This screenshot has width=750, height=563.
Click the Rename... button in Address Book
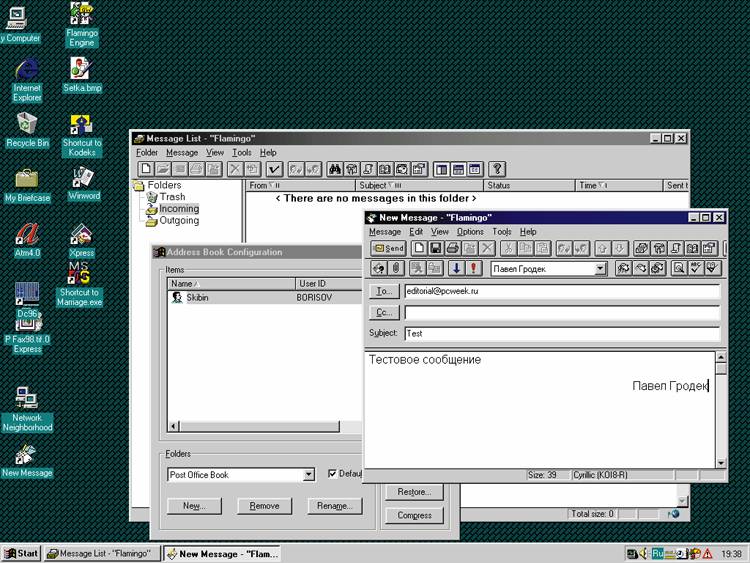335,506
